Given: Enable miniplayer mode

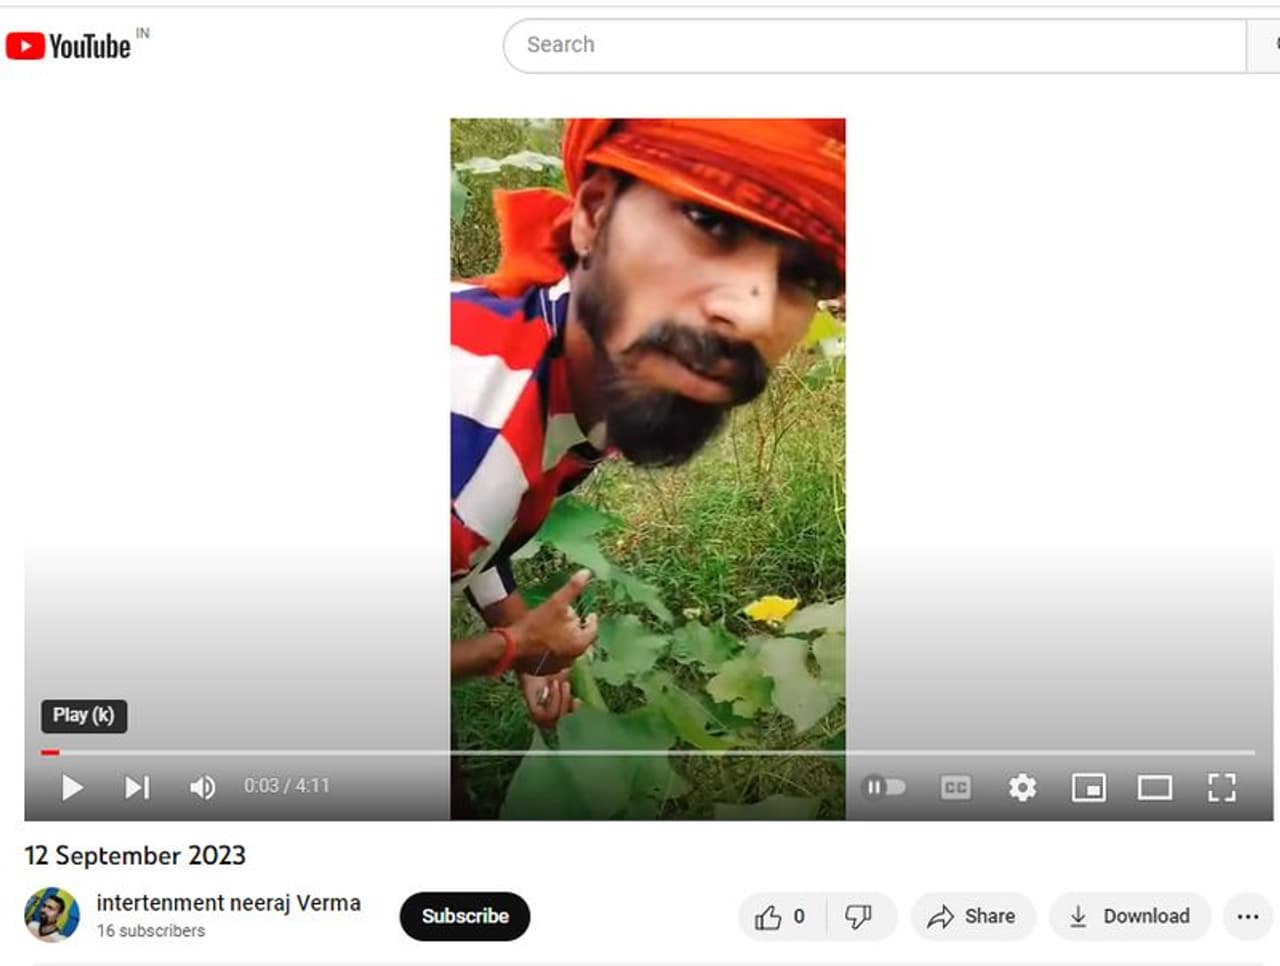Looking at the screenshot, I should [1088, 788].
